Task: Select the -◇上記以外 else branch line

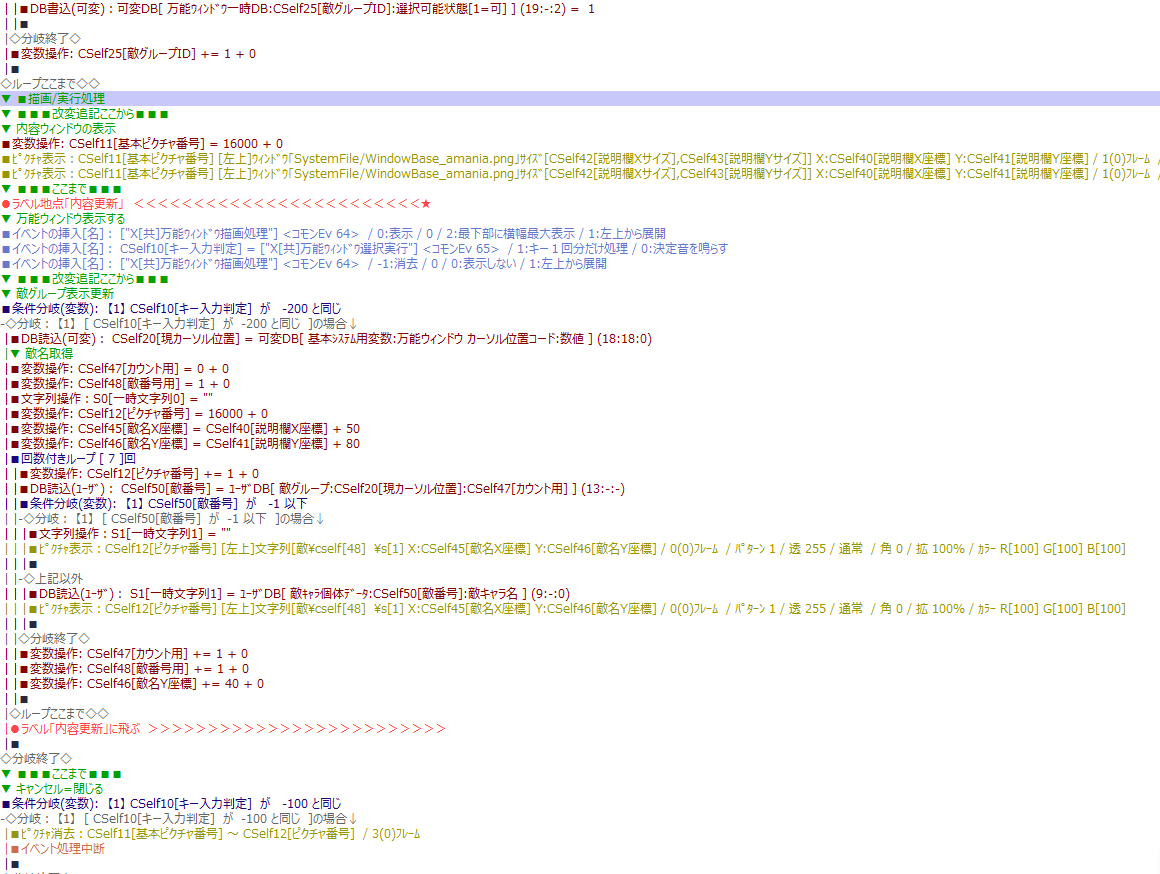Action: [x=51, y=579]
